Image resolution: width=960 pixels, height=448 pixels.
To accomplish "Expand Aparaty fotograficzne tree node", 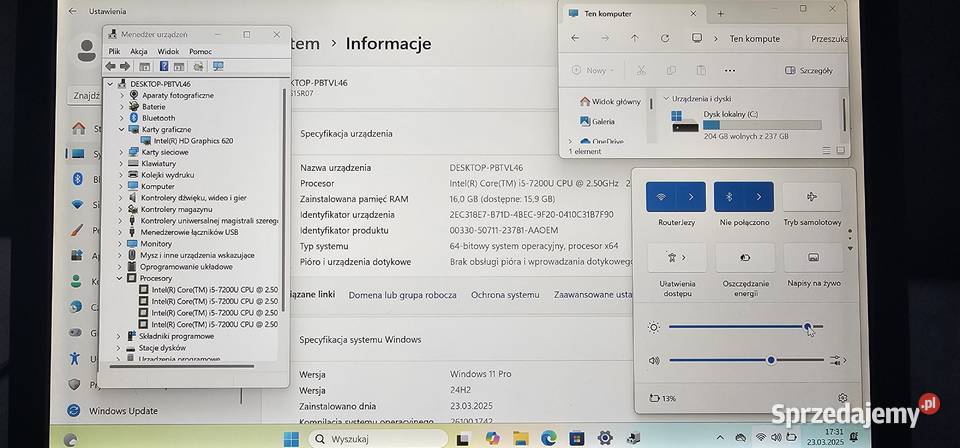I will click(x=121, y=95).
